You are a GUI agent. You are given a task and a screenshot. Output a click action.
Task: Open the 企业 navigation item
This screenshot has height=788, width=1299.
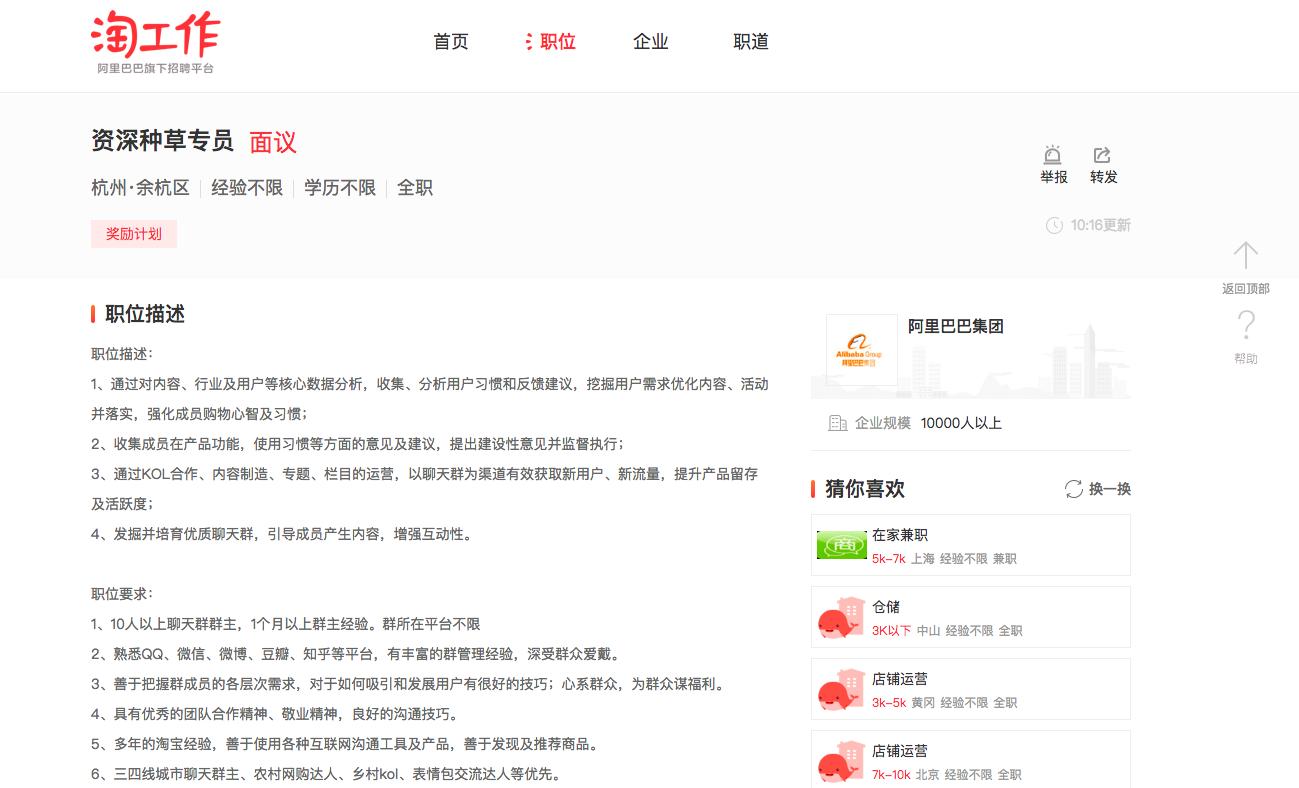click(x=651, y=42)
